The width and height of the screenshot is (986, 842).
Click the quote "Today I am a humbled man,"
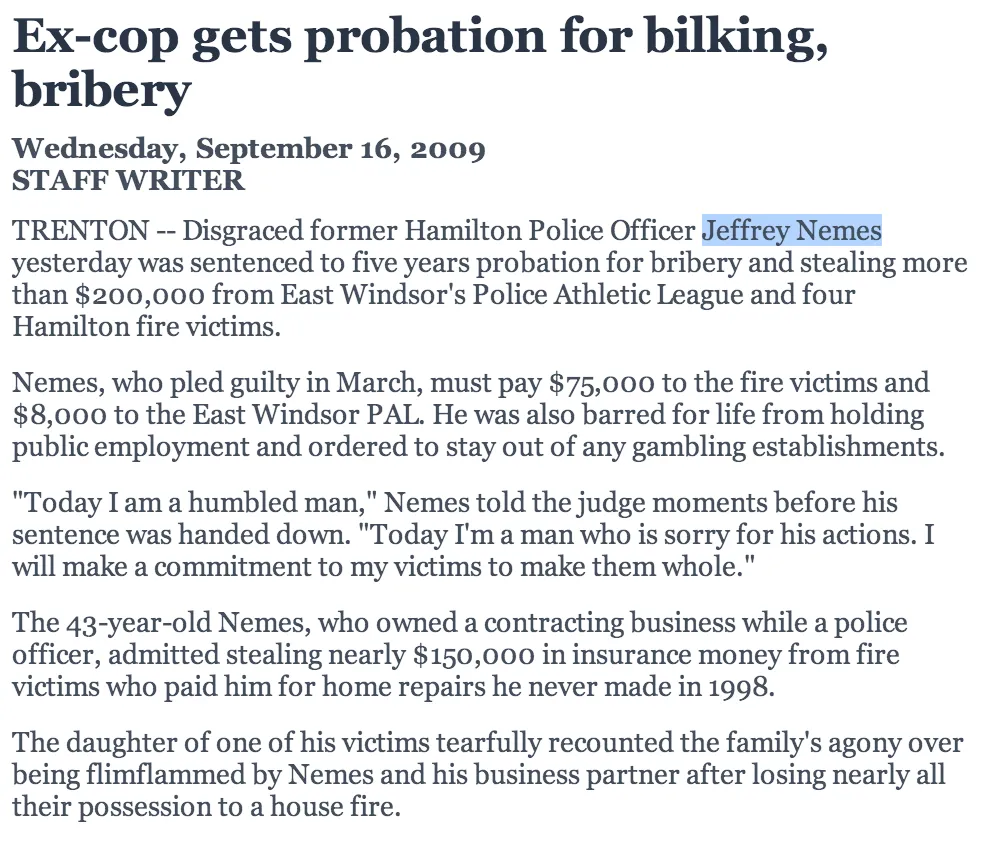(x=194, y=503)
